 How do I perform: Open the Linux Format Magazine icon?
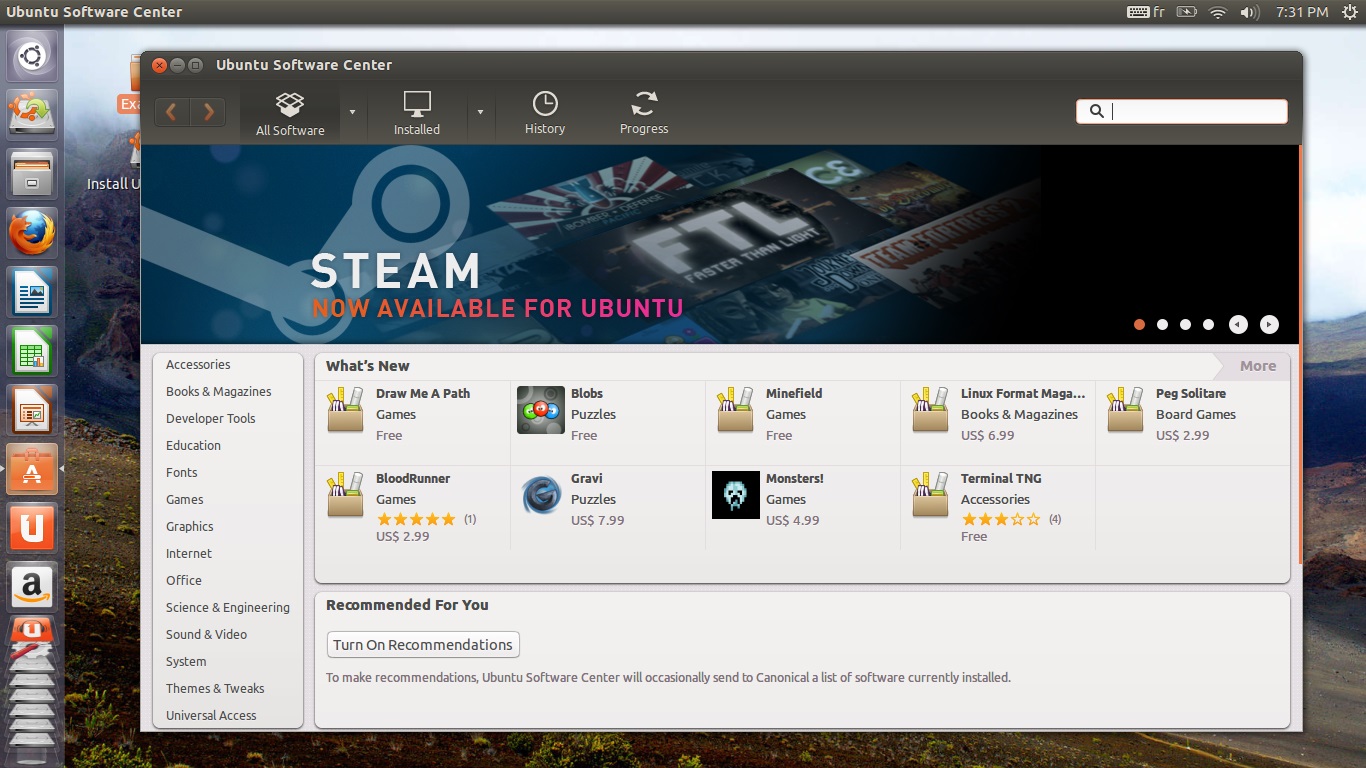930,409
